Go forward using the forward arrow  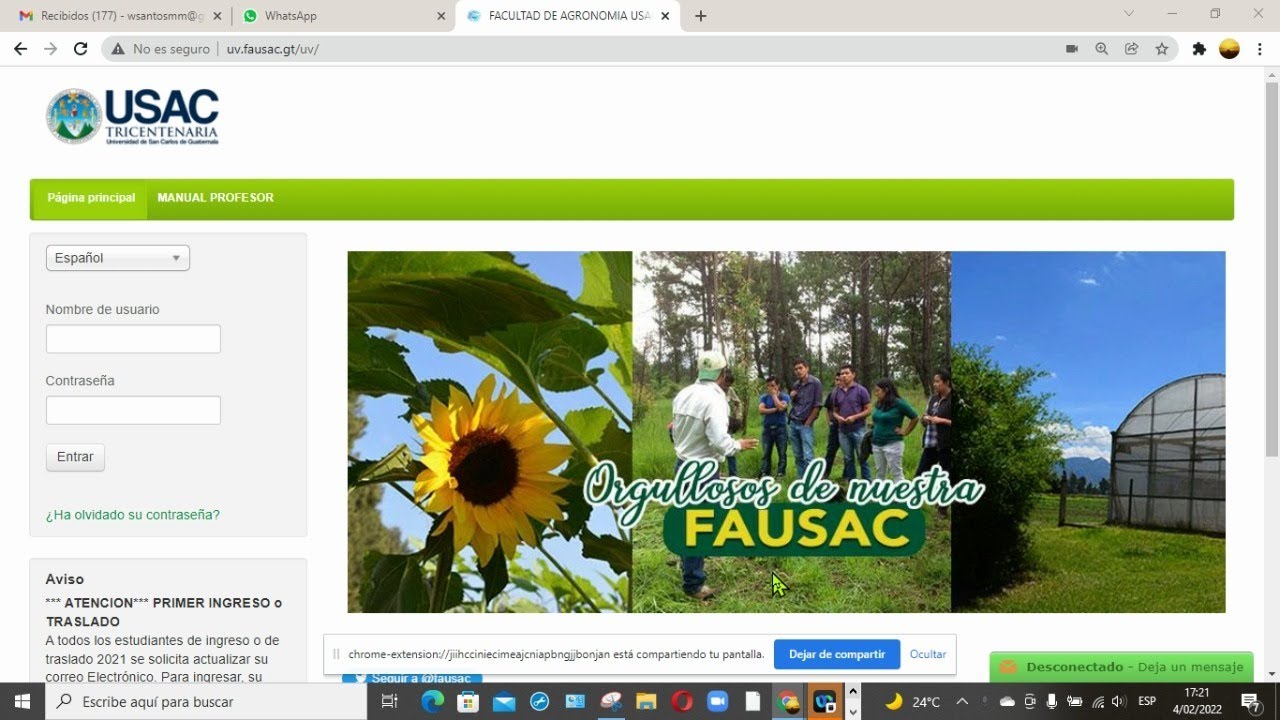click(50, 49)
